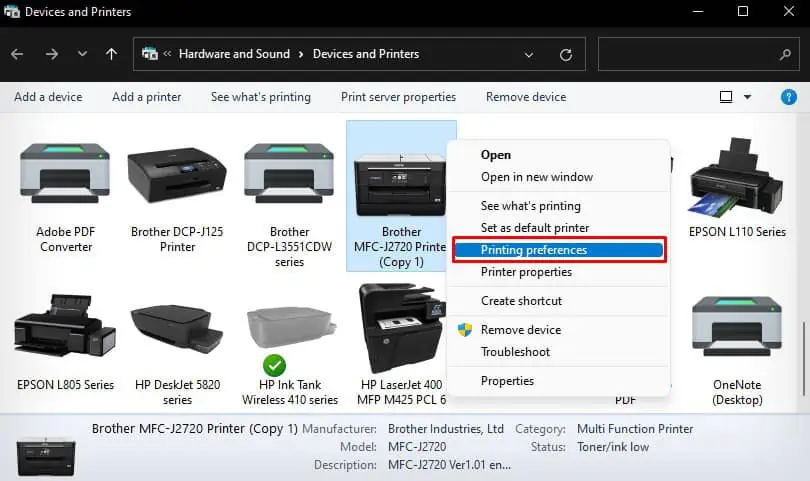
Task: Click the Brother MFC-J2720 thumbnail in details pane
Action: pyautogui.click(x=46, y=456)
